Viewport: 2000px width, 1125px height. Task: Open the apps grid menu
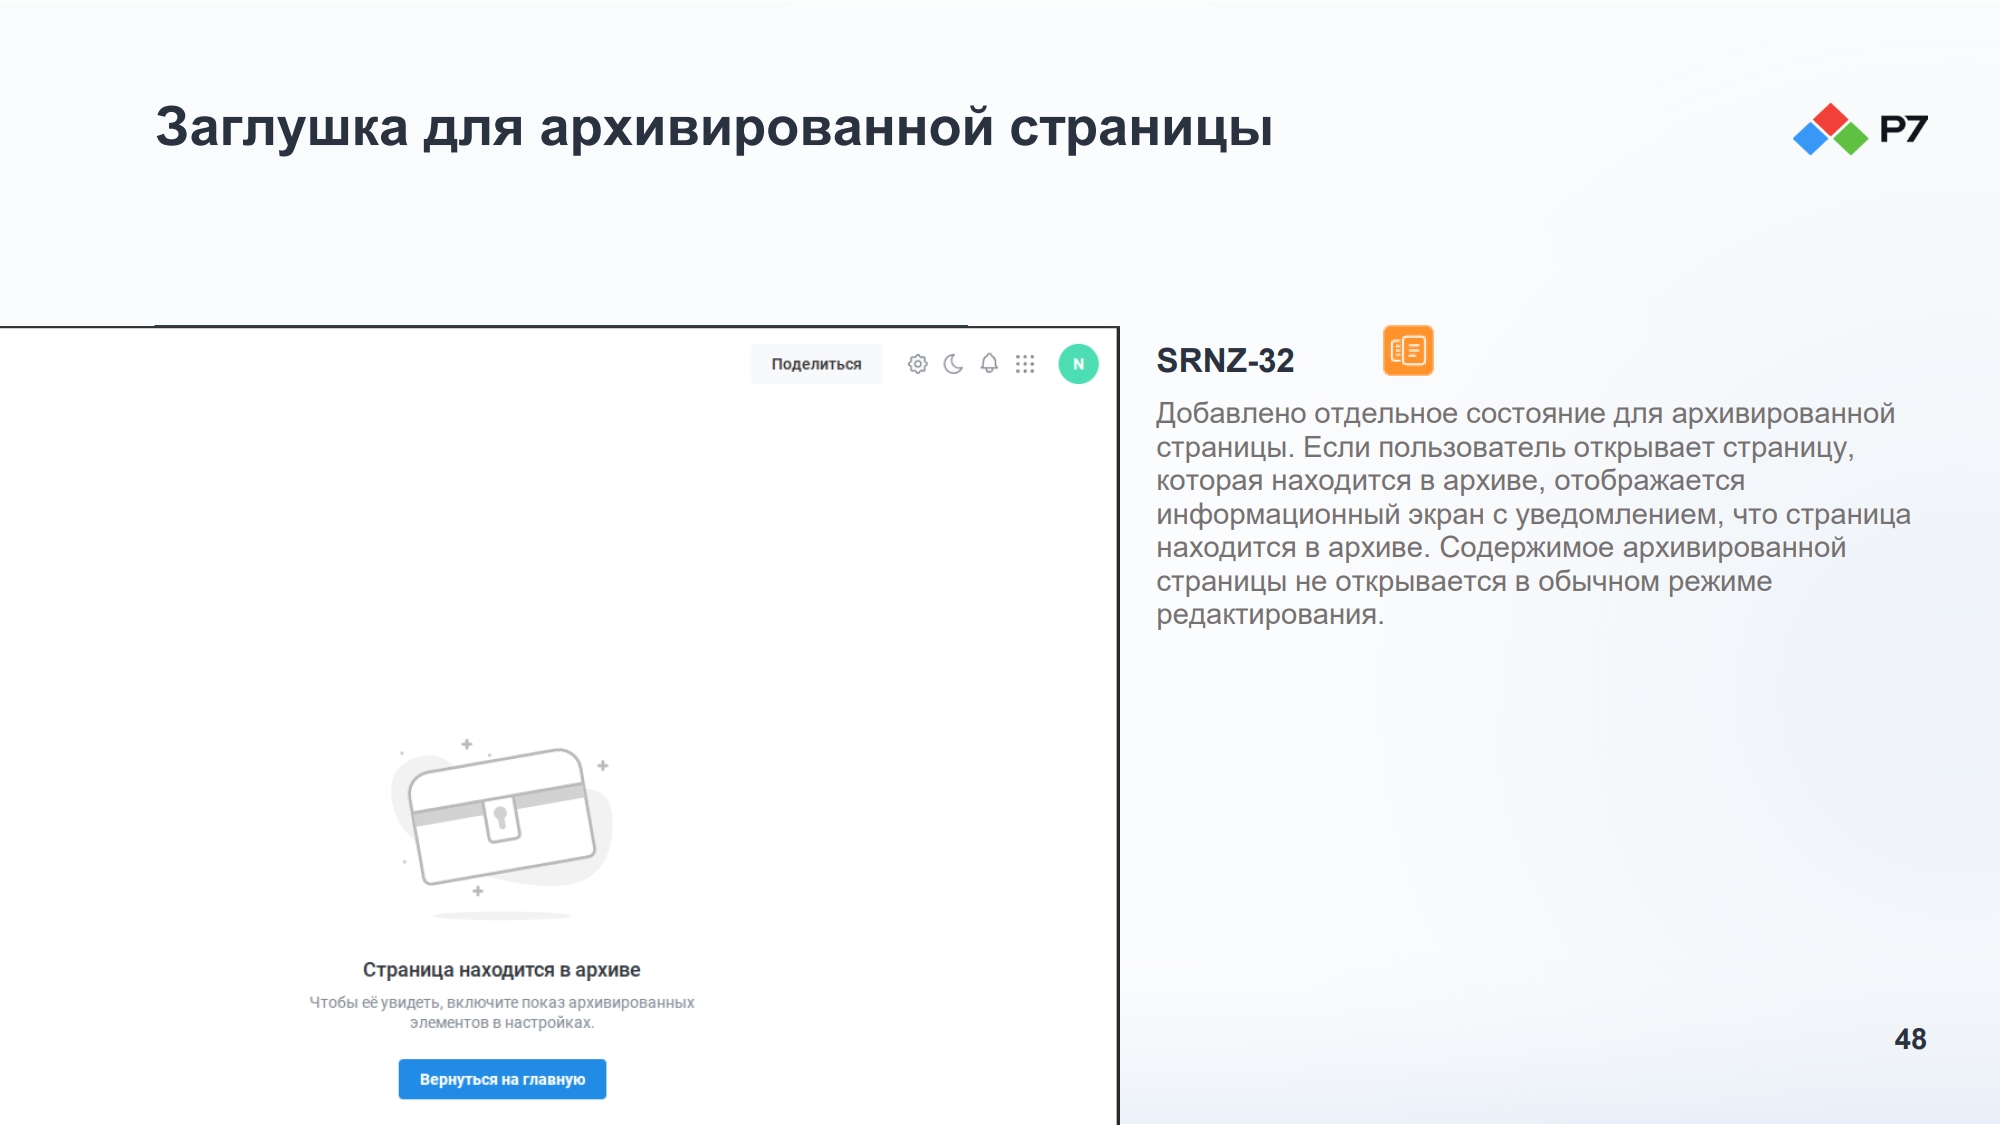pos(1025,364)
